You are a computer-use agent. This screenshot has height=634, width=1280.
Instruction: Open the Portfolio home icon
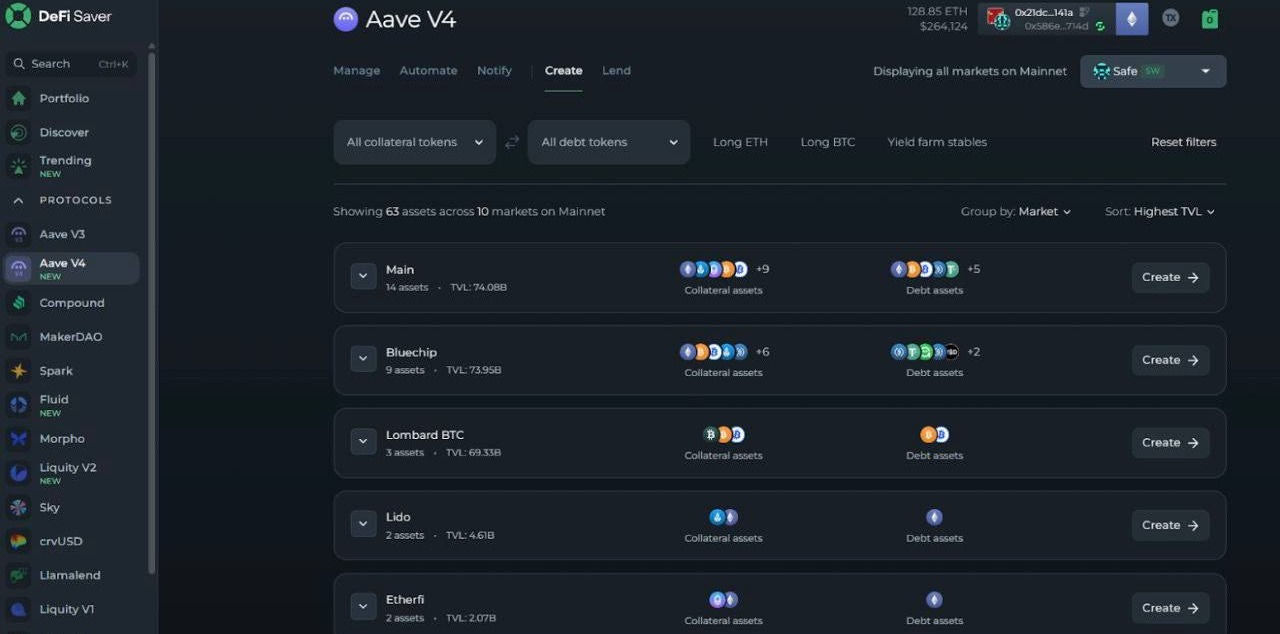18,98
